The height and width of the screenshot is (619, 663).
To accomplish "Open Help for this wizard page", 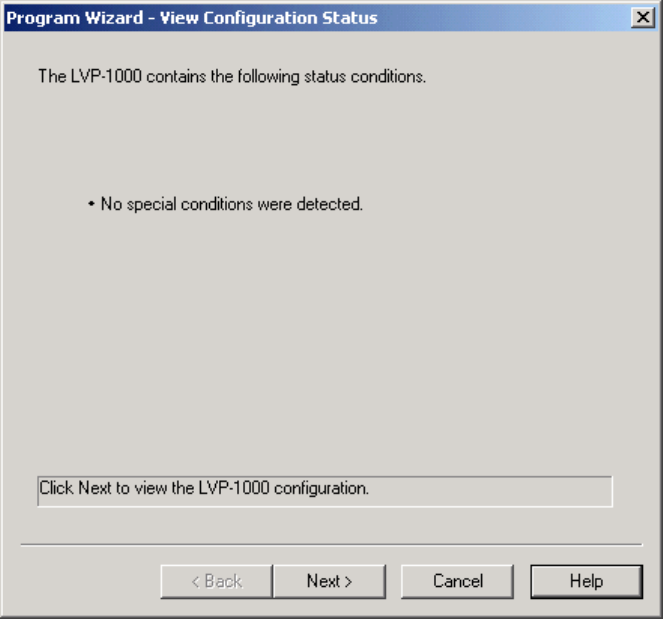I will [585, 581].
